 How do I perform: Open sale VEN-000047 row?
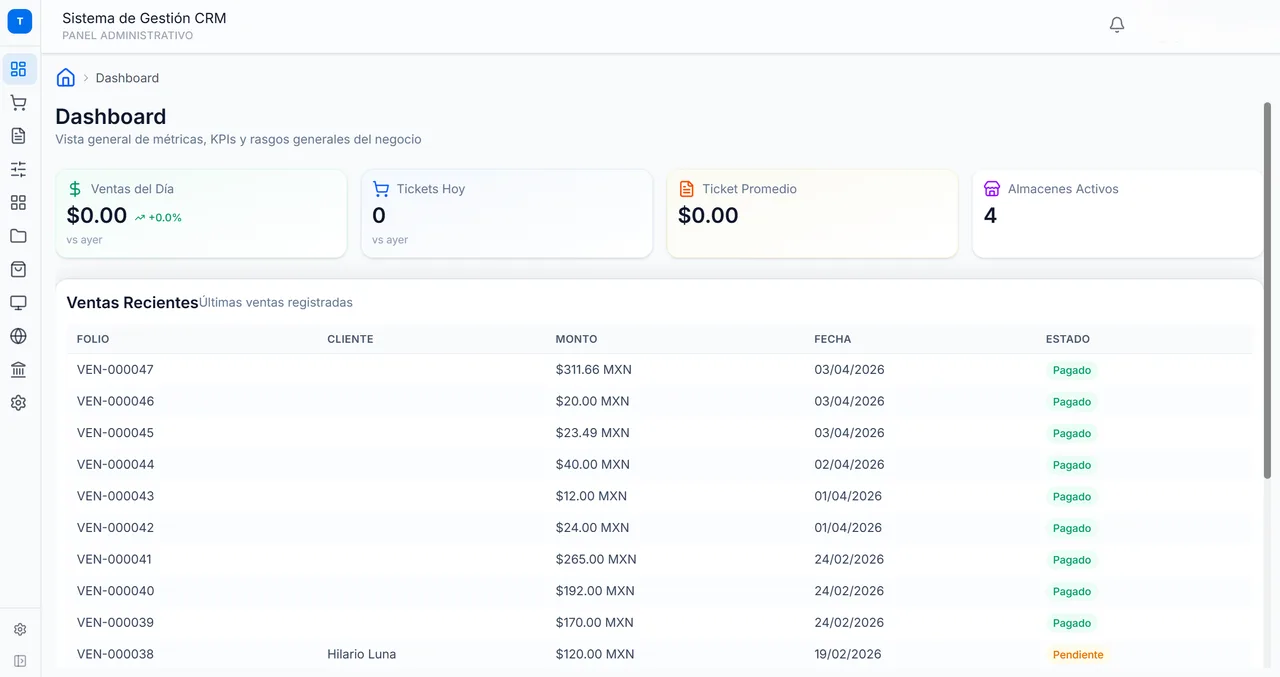tap(115, 370)
